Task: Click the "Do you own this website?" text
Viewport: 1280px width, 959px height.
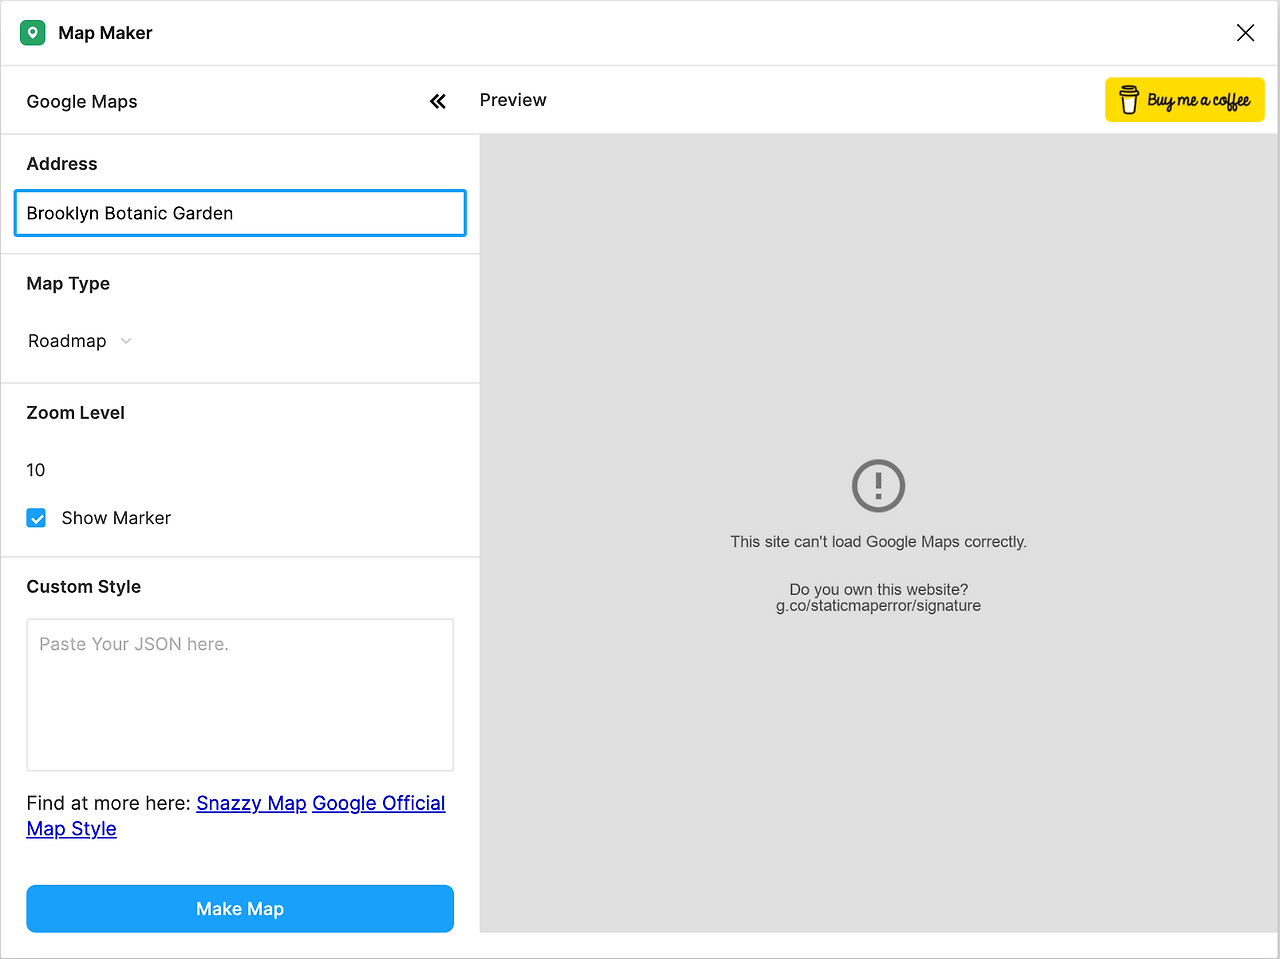Action: (878, 589)
